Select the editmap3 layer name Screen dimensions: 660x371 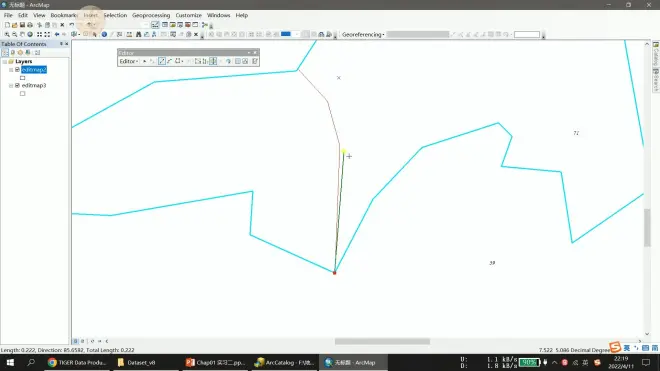[x=34, y=85]
